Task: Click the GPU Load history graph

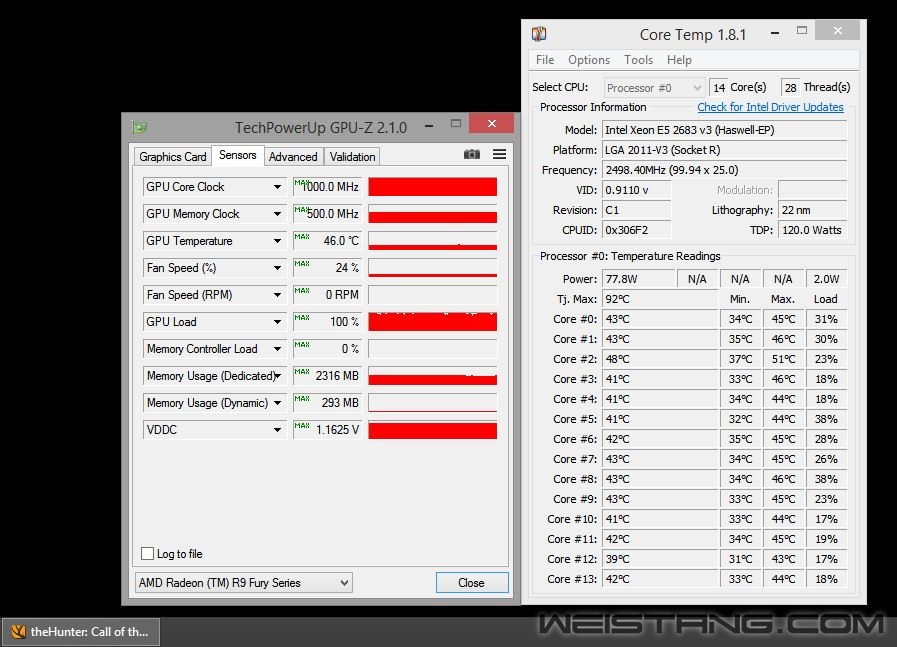Action: [x=432, y=321]
